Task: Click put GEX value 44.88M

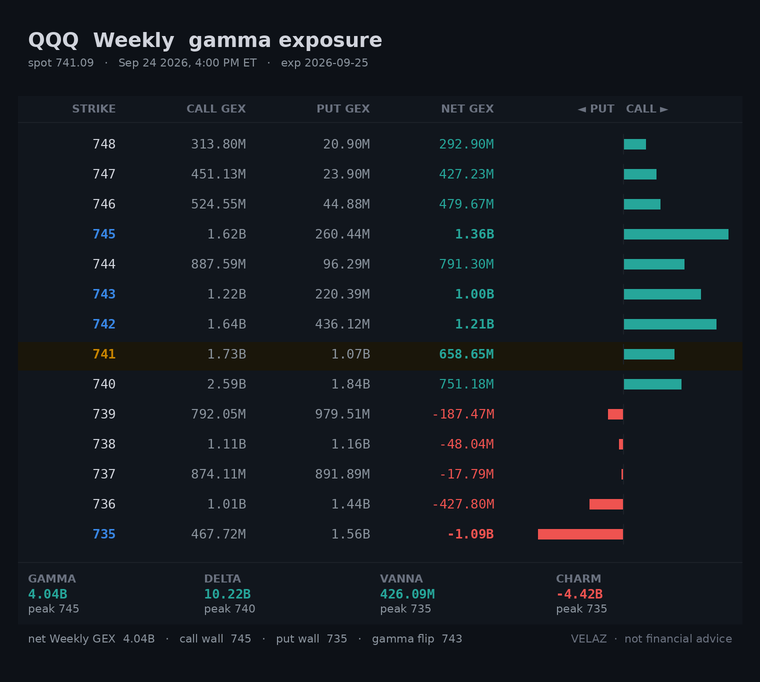Action: (x=347, y=204)
